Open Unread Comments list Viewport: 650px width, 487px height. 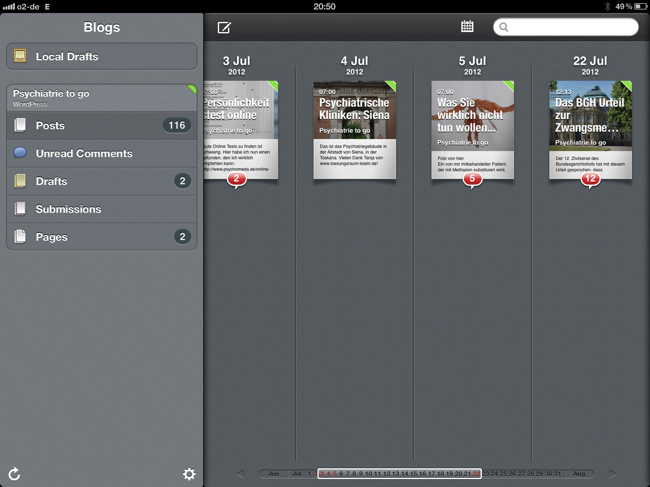(101, 153)
